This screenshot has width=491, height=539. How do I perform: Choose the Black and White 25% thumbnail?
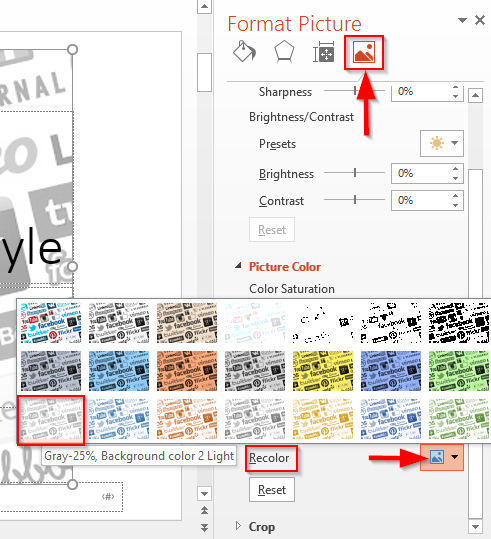click(x=323, y=323)
